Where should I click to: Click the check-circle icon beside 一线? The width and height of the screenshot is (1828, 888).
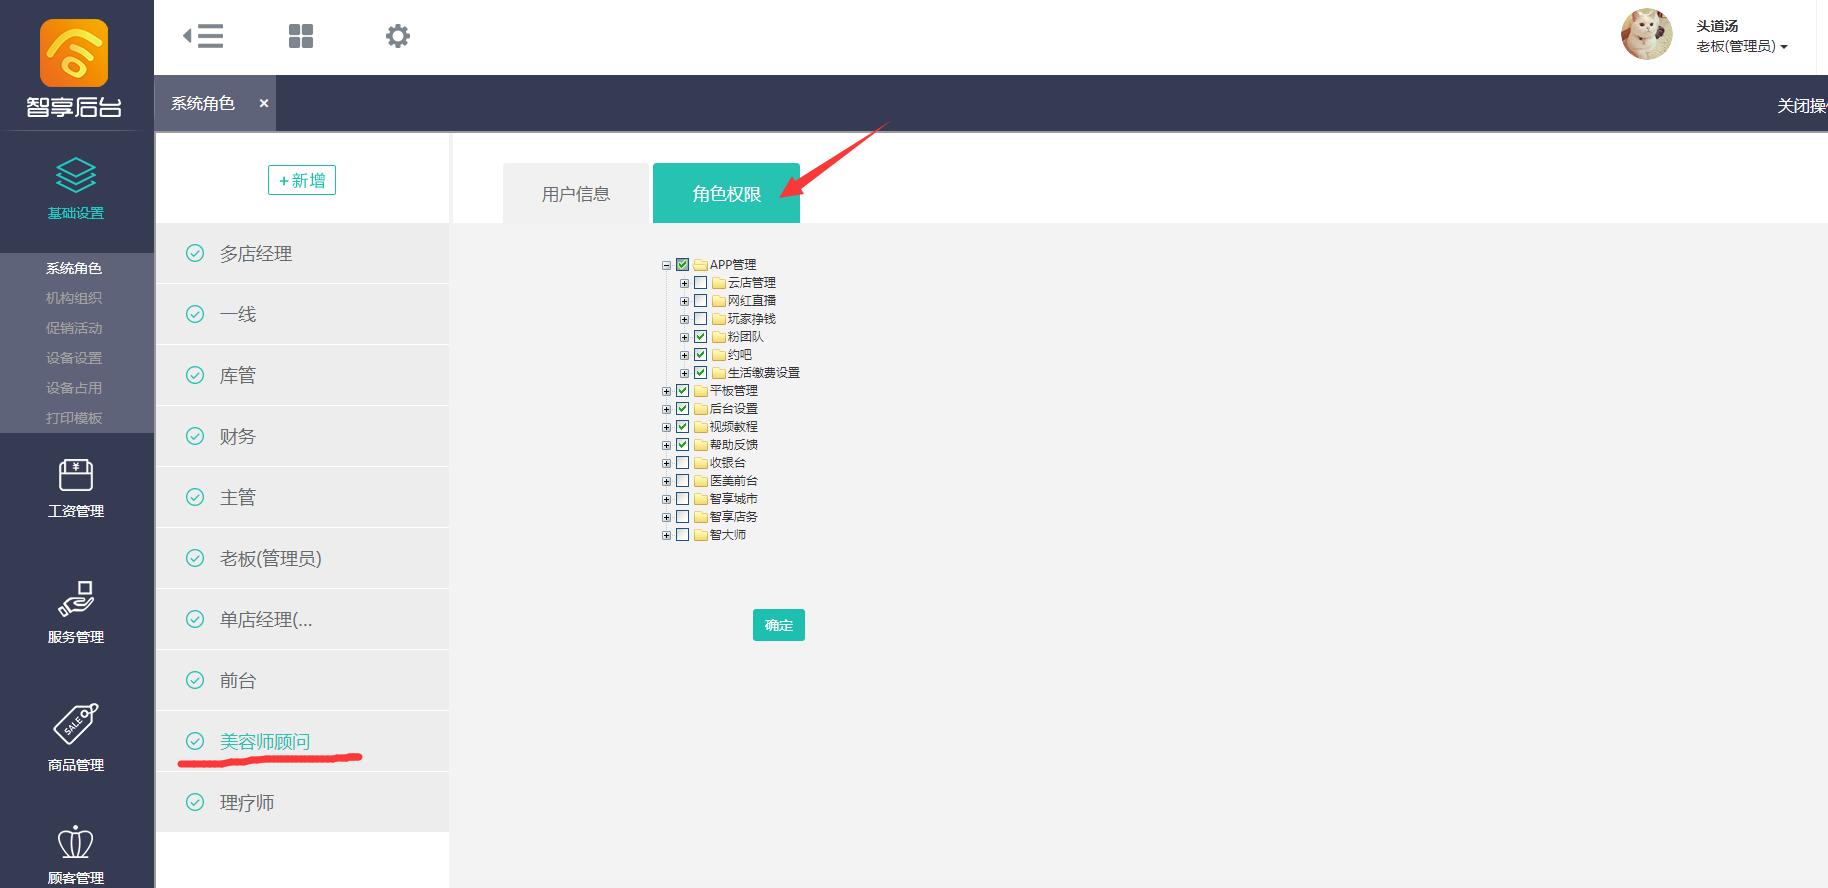(195, 314)
